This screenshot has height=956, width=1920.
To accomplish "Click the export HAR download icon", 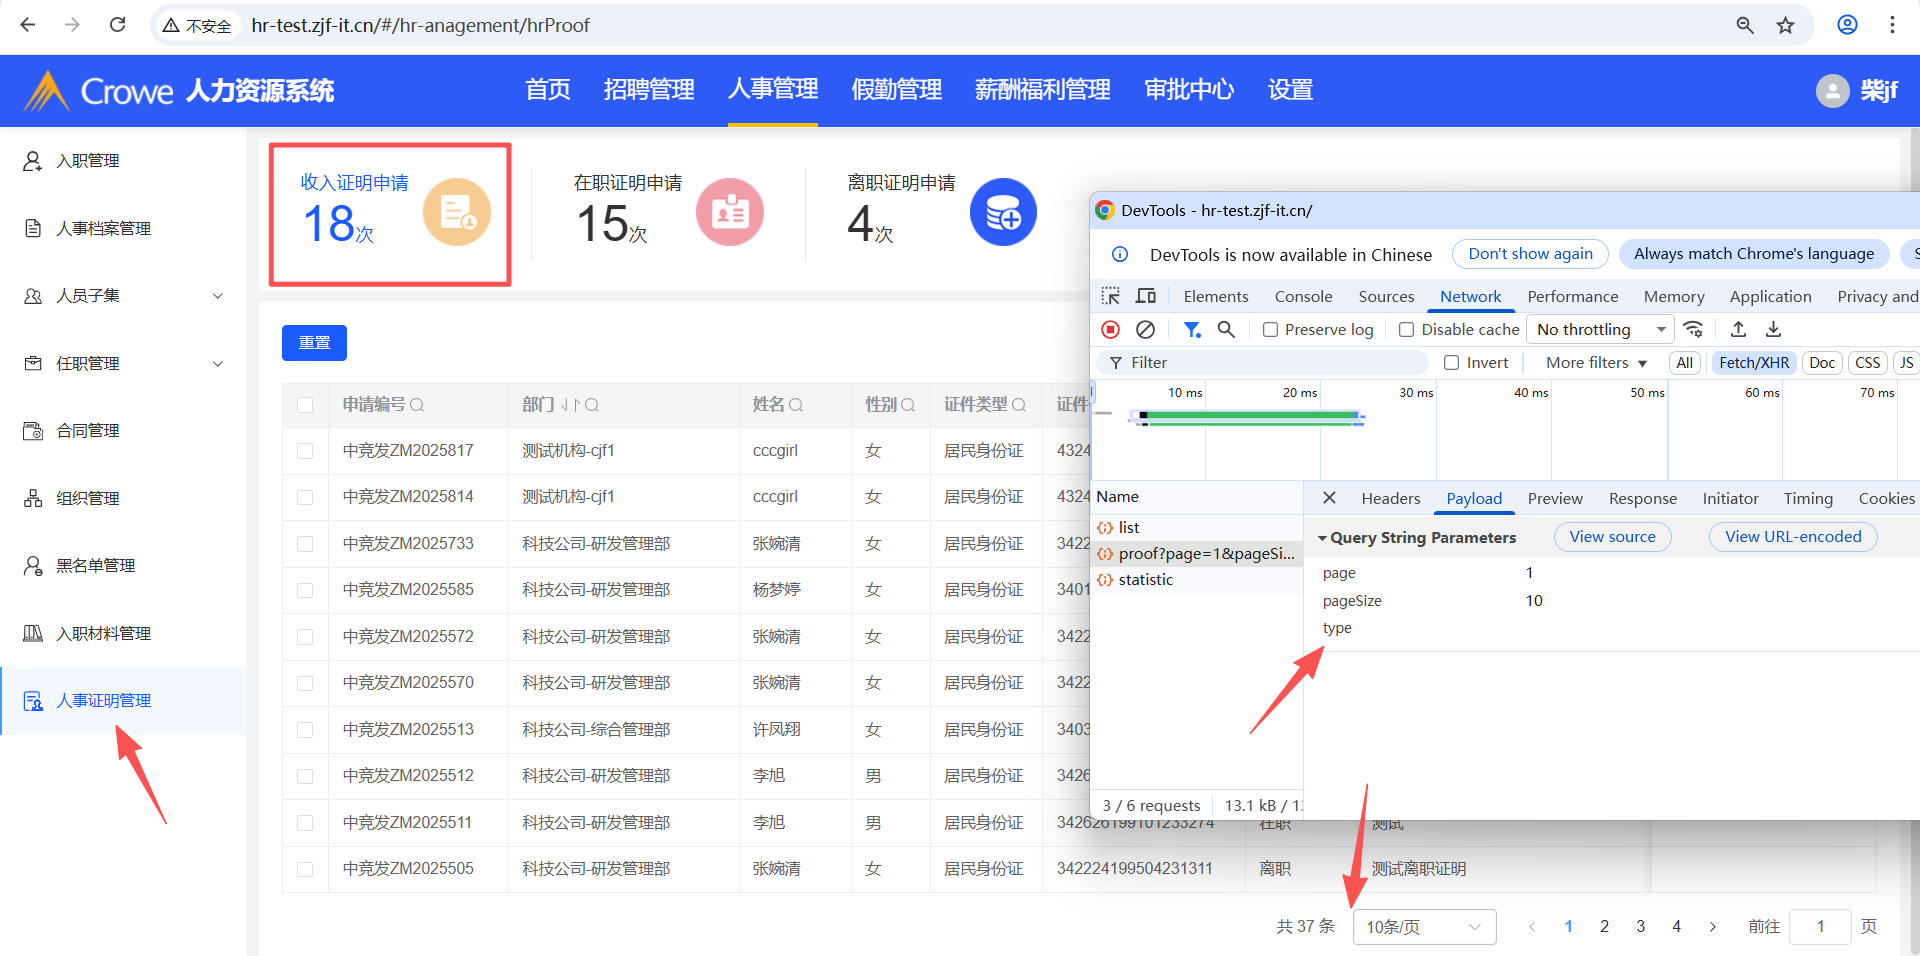I will (1773, 330).
